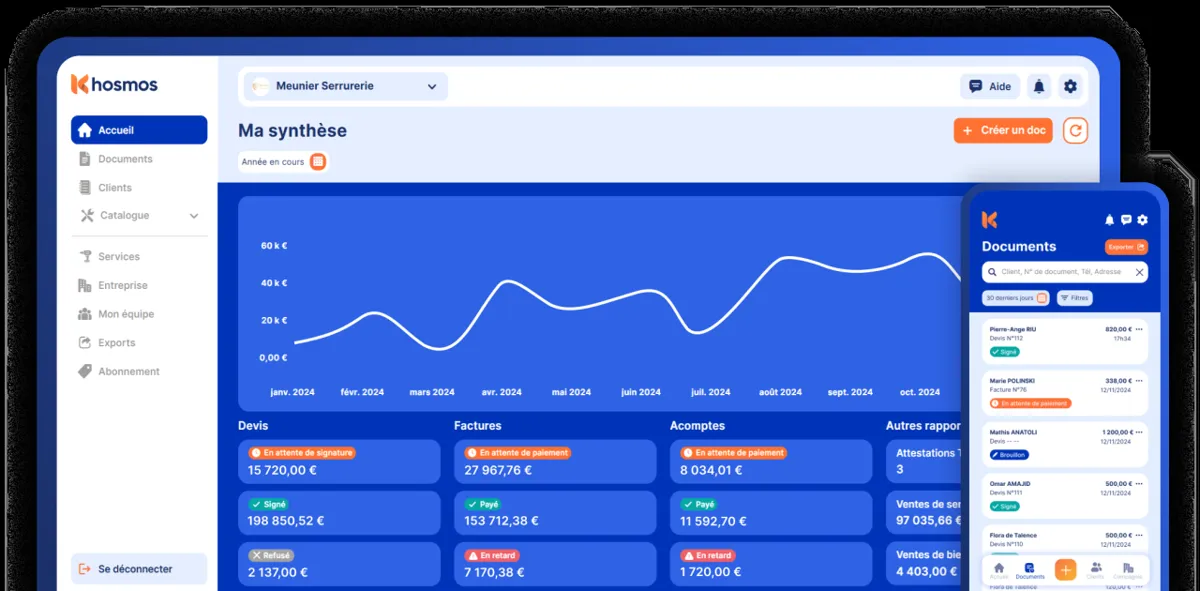Switch to Accueil tab in phone nav

998,570
